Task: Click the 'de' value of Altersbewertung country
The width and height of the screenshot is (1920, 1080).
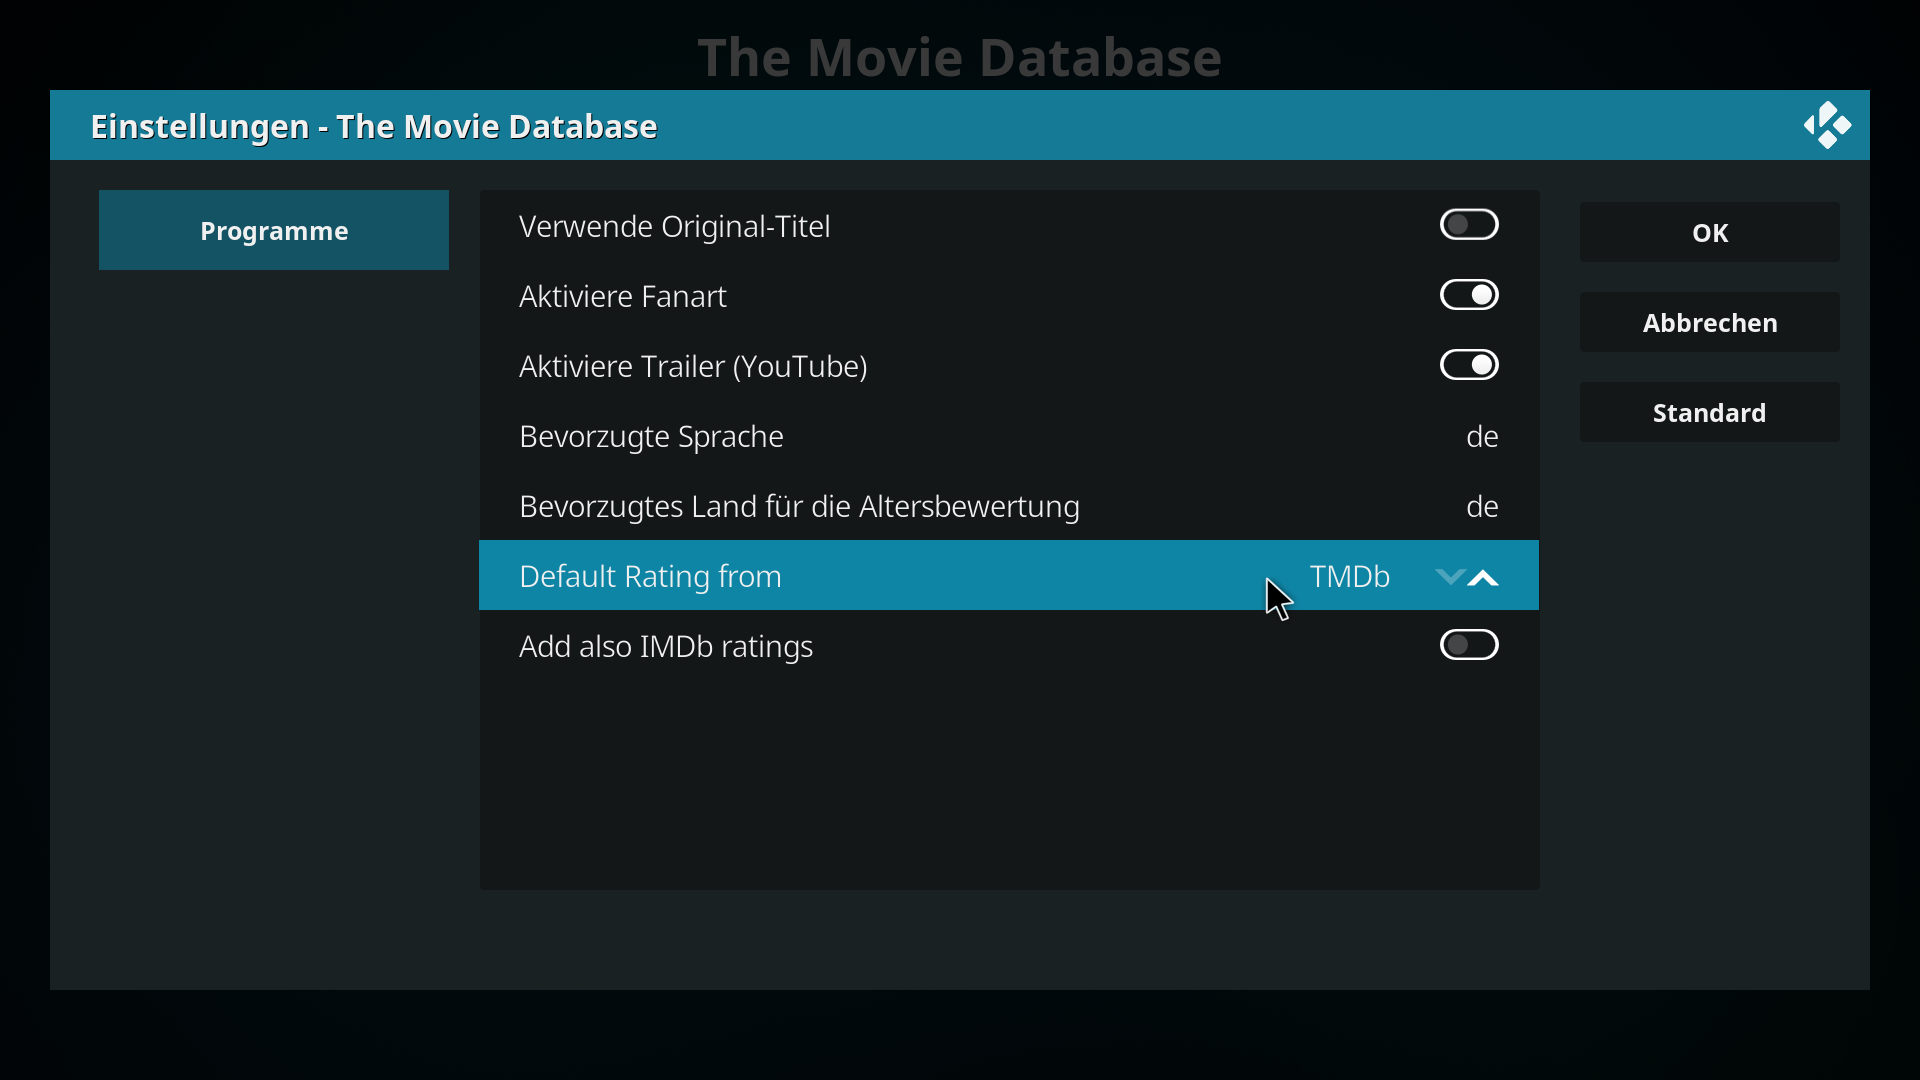Action: pyautogui.click(x=1482, y=506)
